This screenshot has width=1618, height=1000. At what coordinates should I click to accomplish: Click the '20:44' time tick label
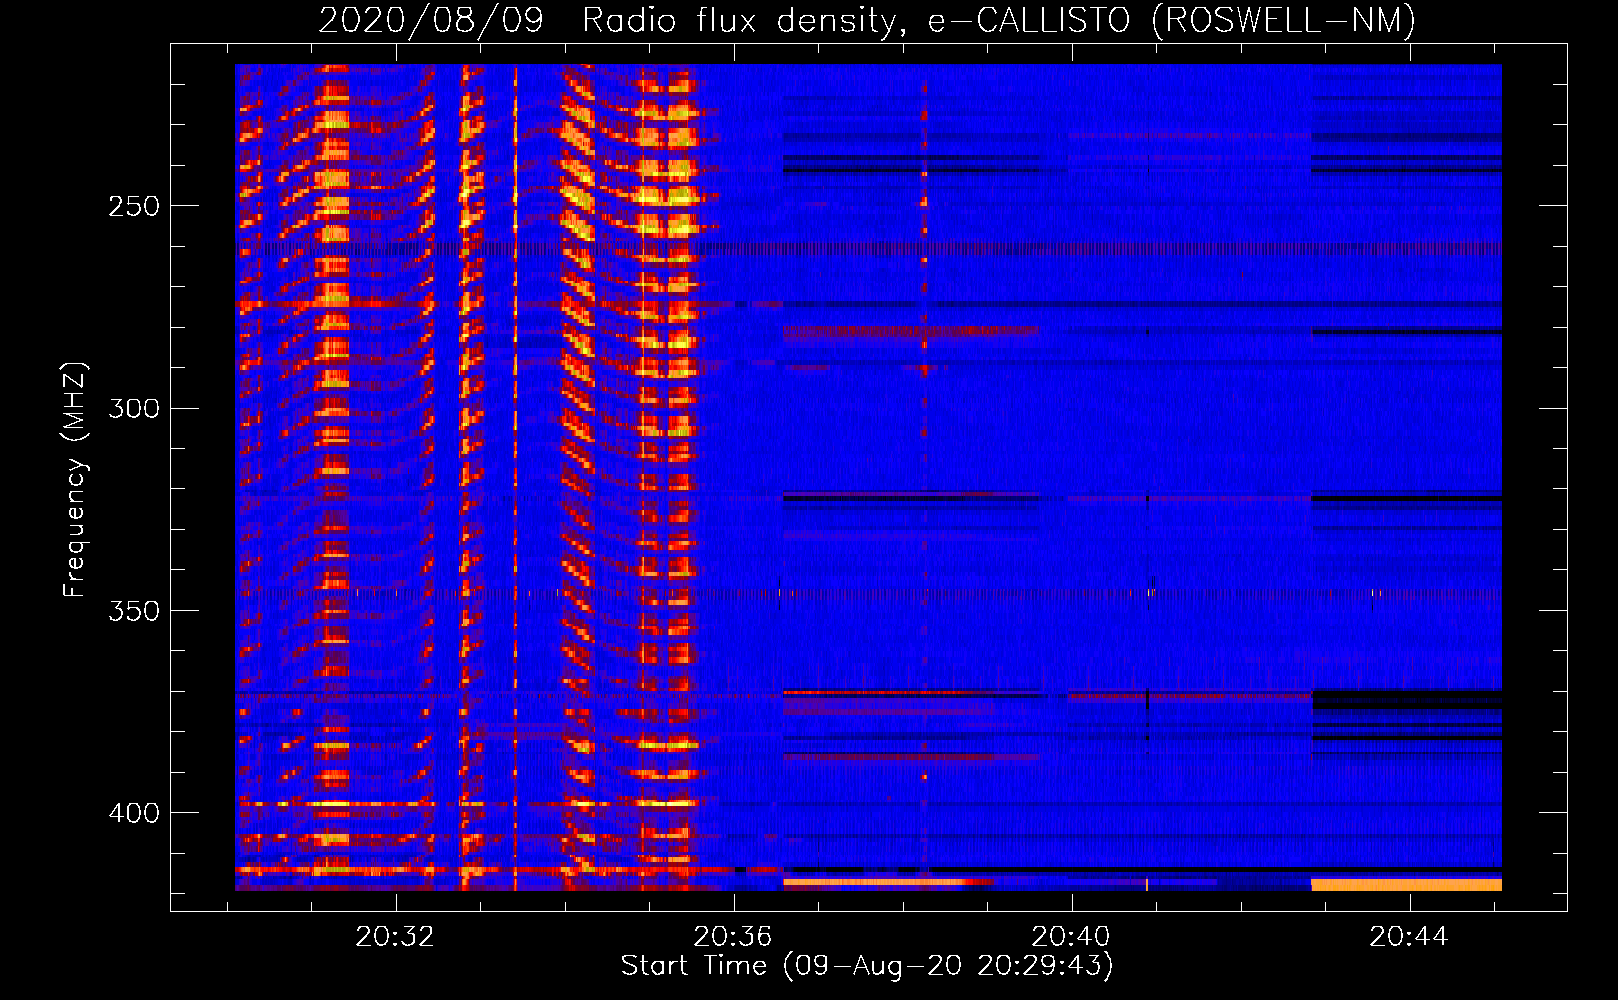tap(1409, 936)
